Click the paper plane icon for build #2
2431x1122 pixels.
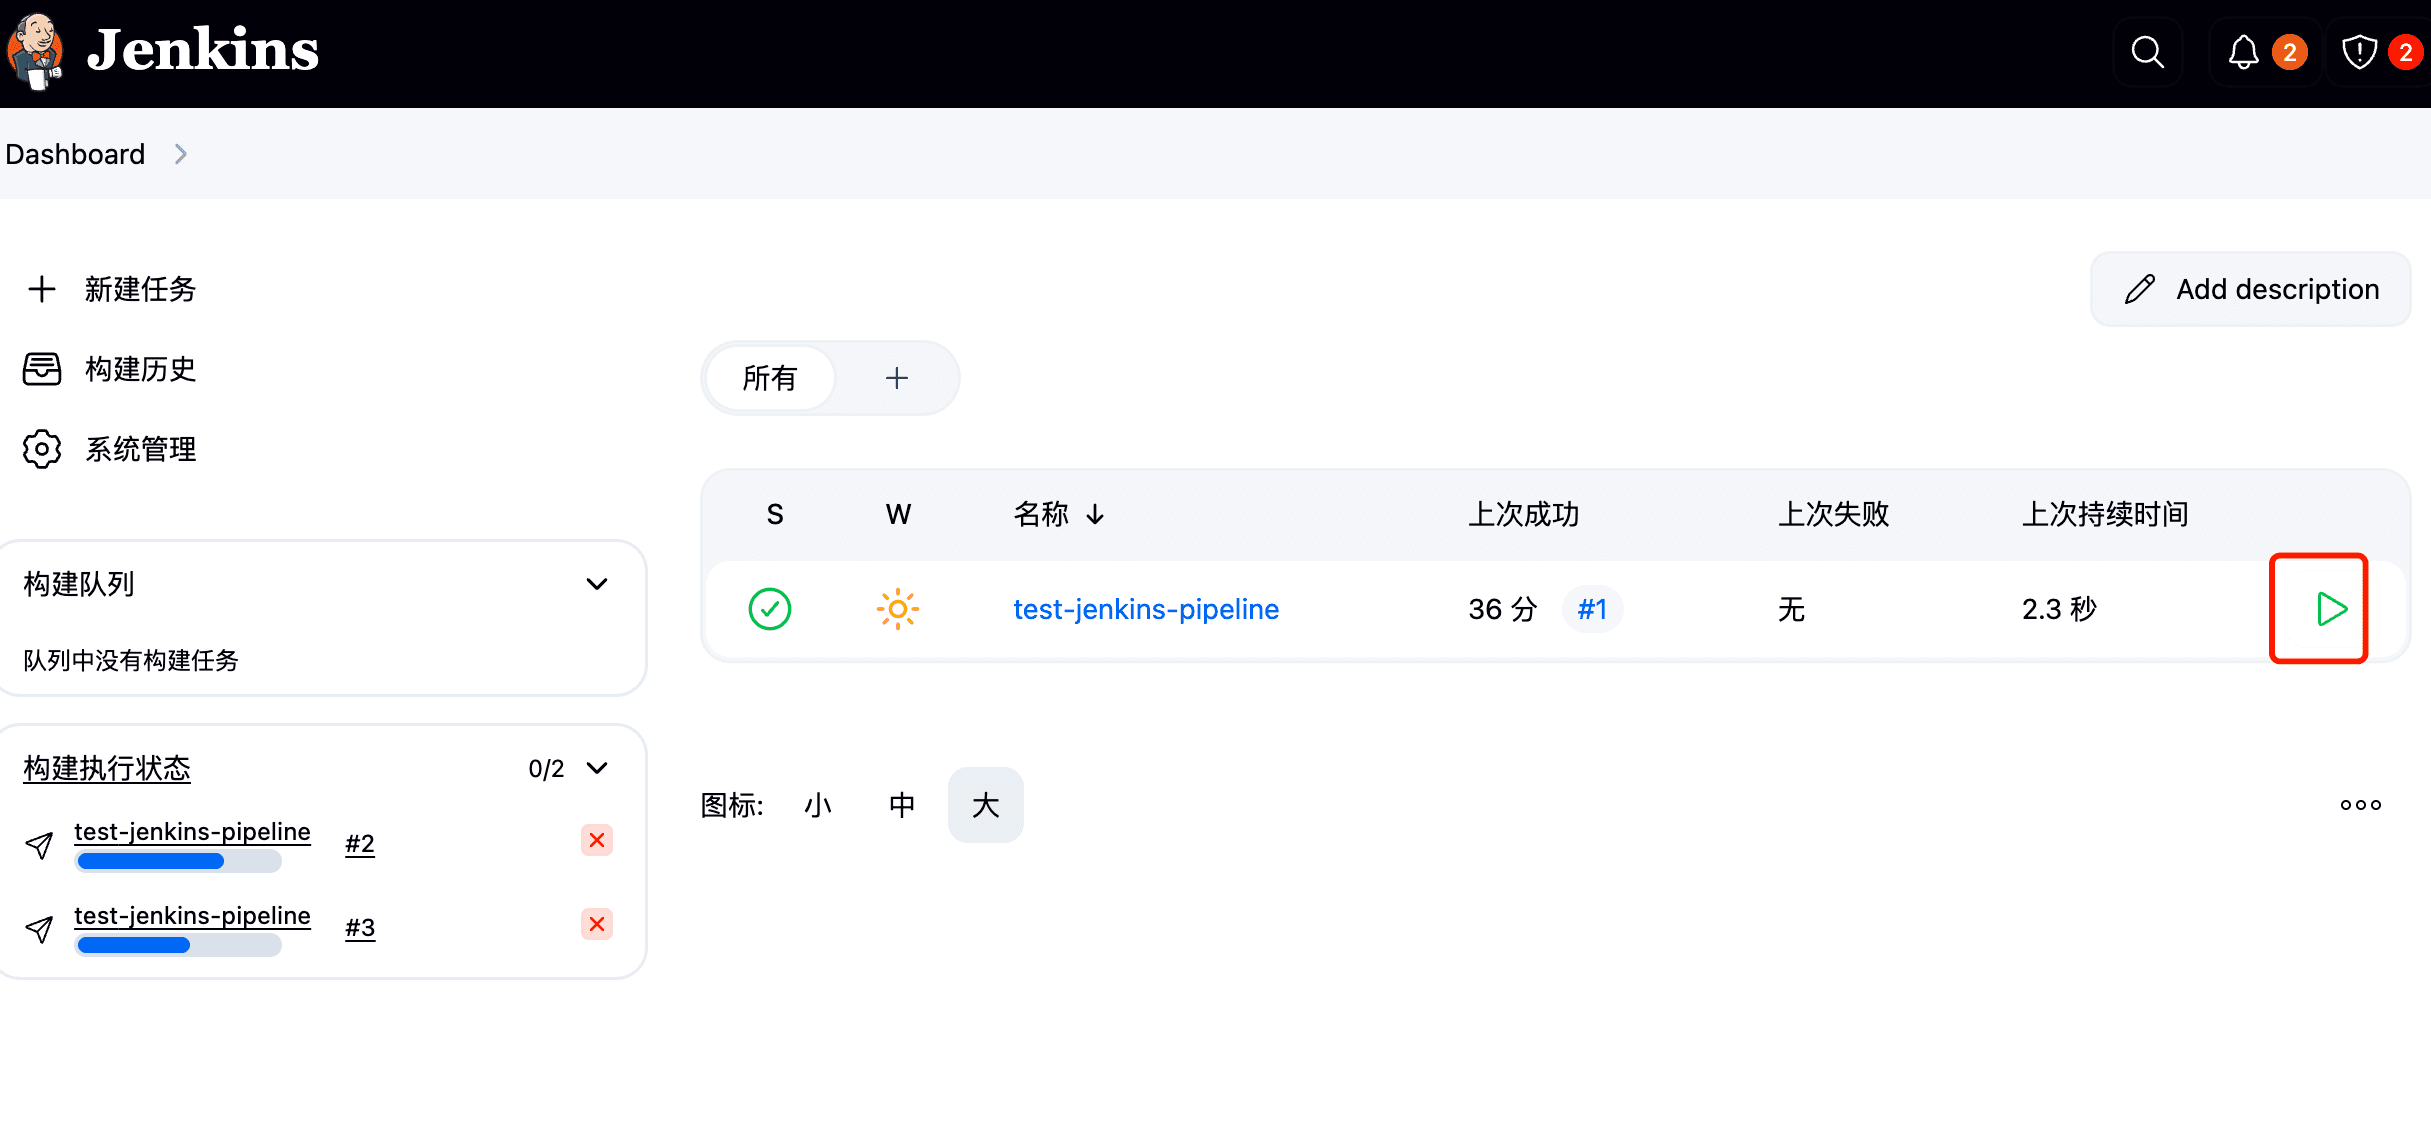[39, 845]
